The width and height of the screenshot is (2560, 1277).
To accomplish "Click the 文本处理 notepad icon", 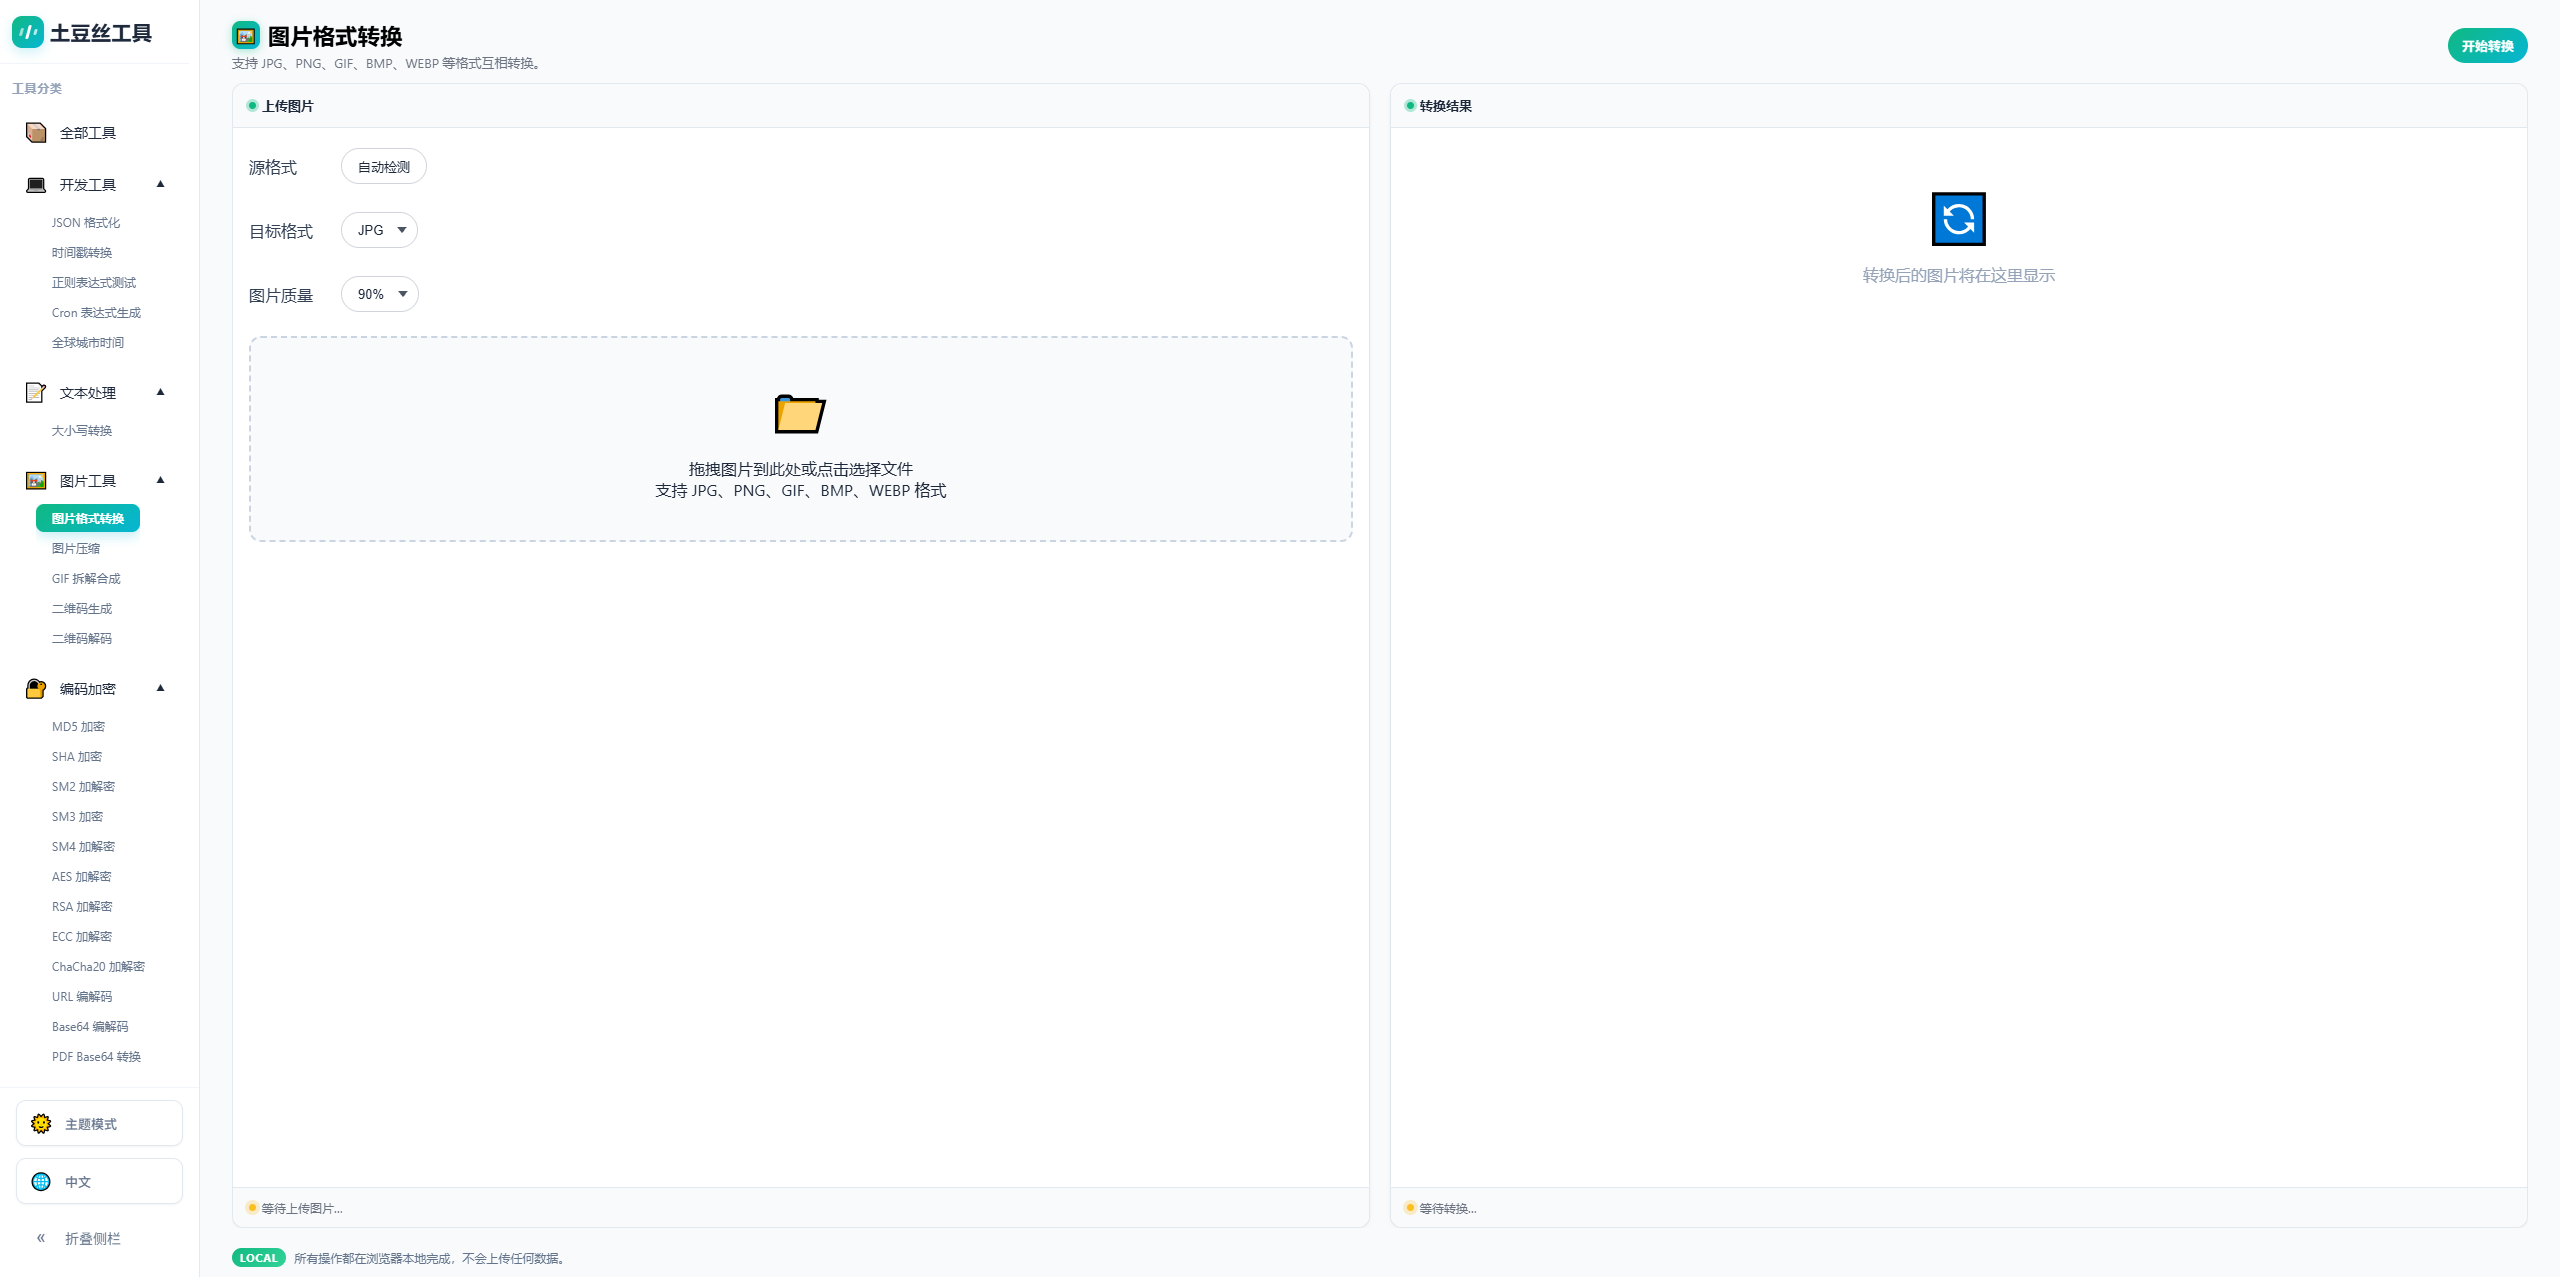I will [x=36, y=393].
